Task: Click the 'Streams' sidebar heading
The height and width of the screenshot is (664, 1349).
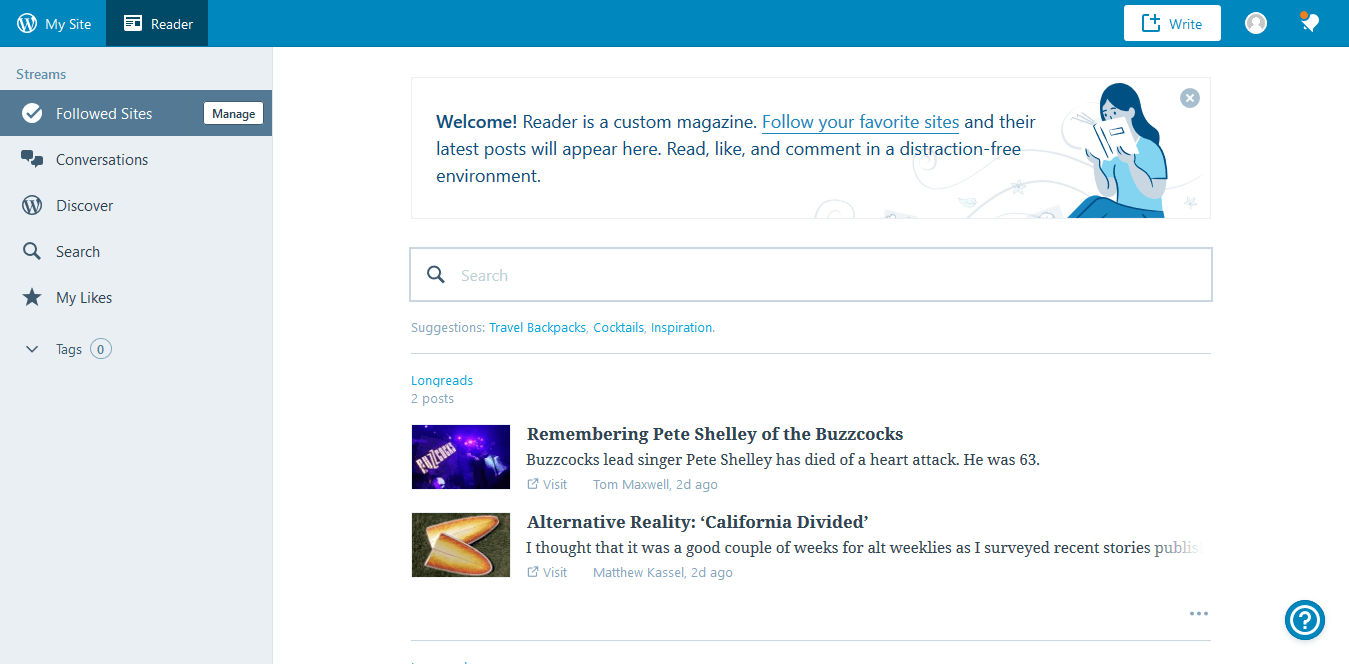Action: (41, 74)
